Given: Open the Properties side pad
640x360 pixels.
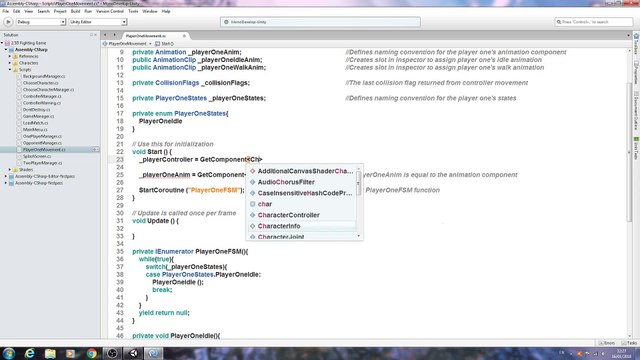Looking at the screenshot, I should click(636, 73).
